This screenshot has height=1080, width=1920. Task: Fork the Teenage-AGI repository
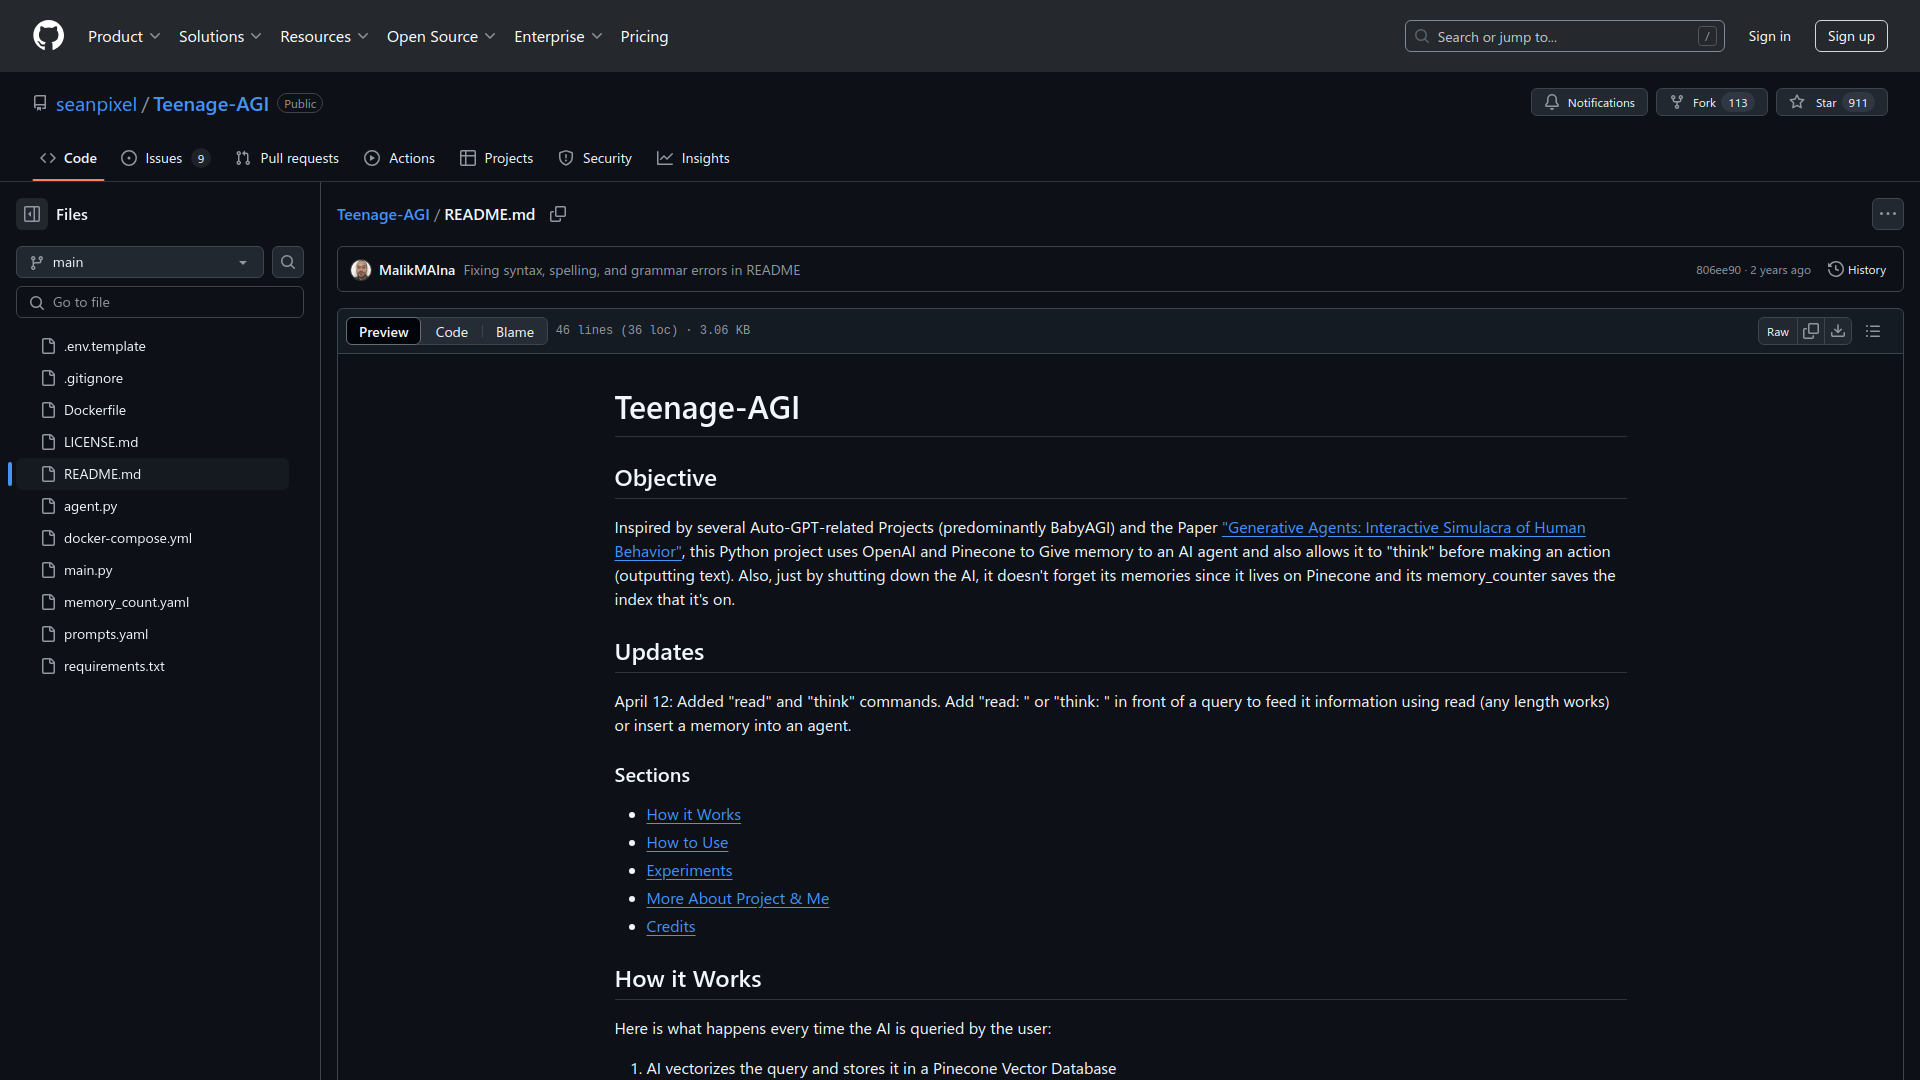click(x=1711, y=102)
